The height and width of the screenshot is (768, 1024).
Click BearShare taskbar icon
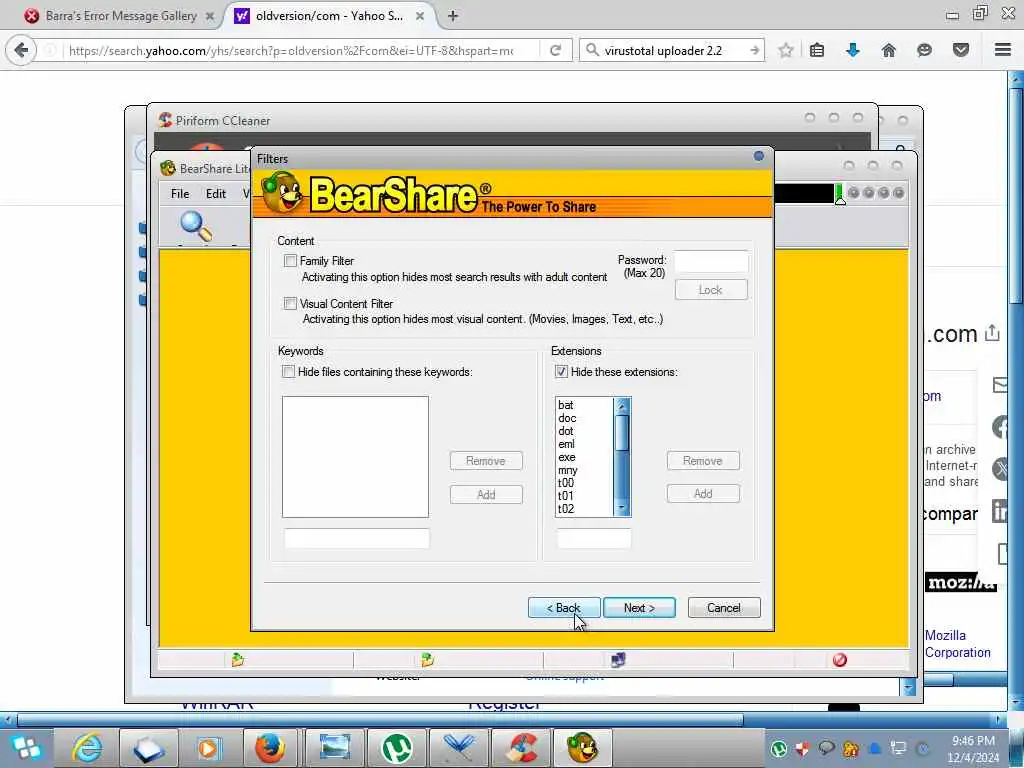(582, 747)
